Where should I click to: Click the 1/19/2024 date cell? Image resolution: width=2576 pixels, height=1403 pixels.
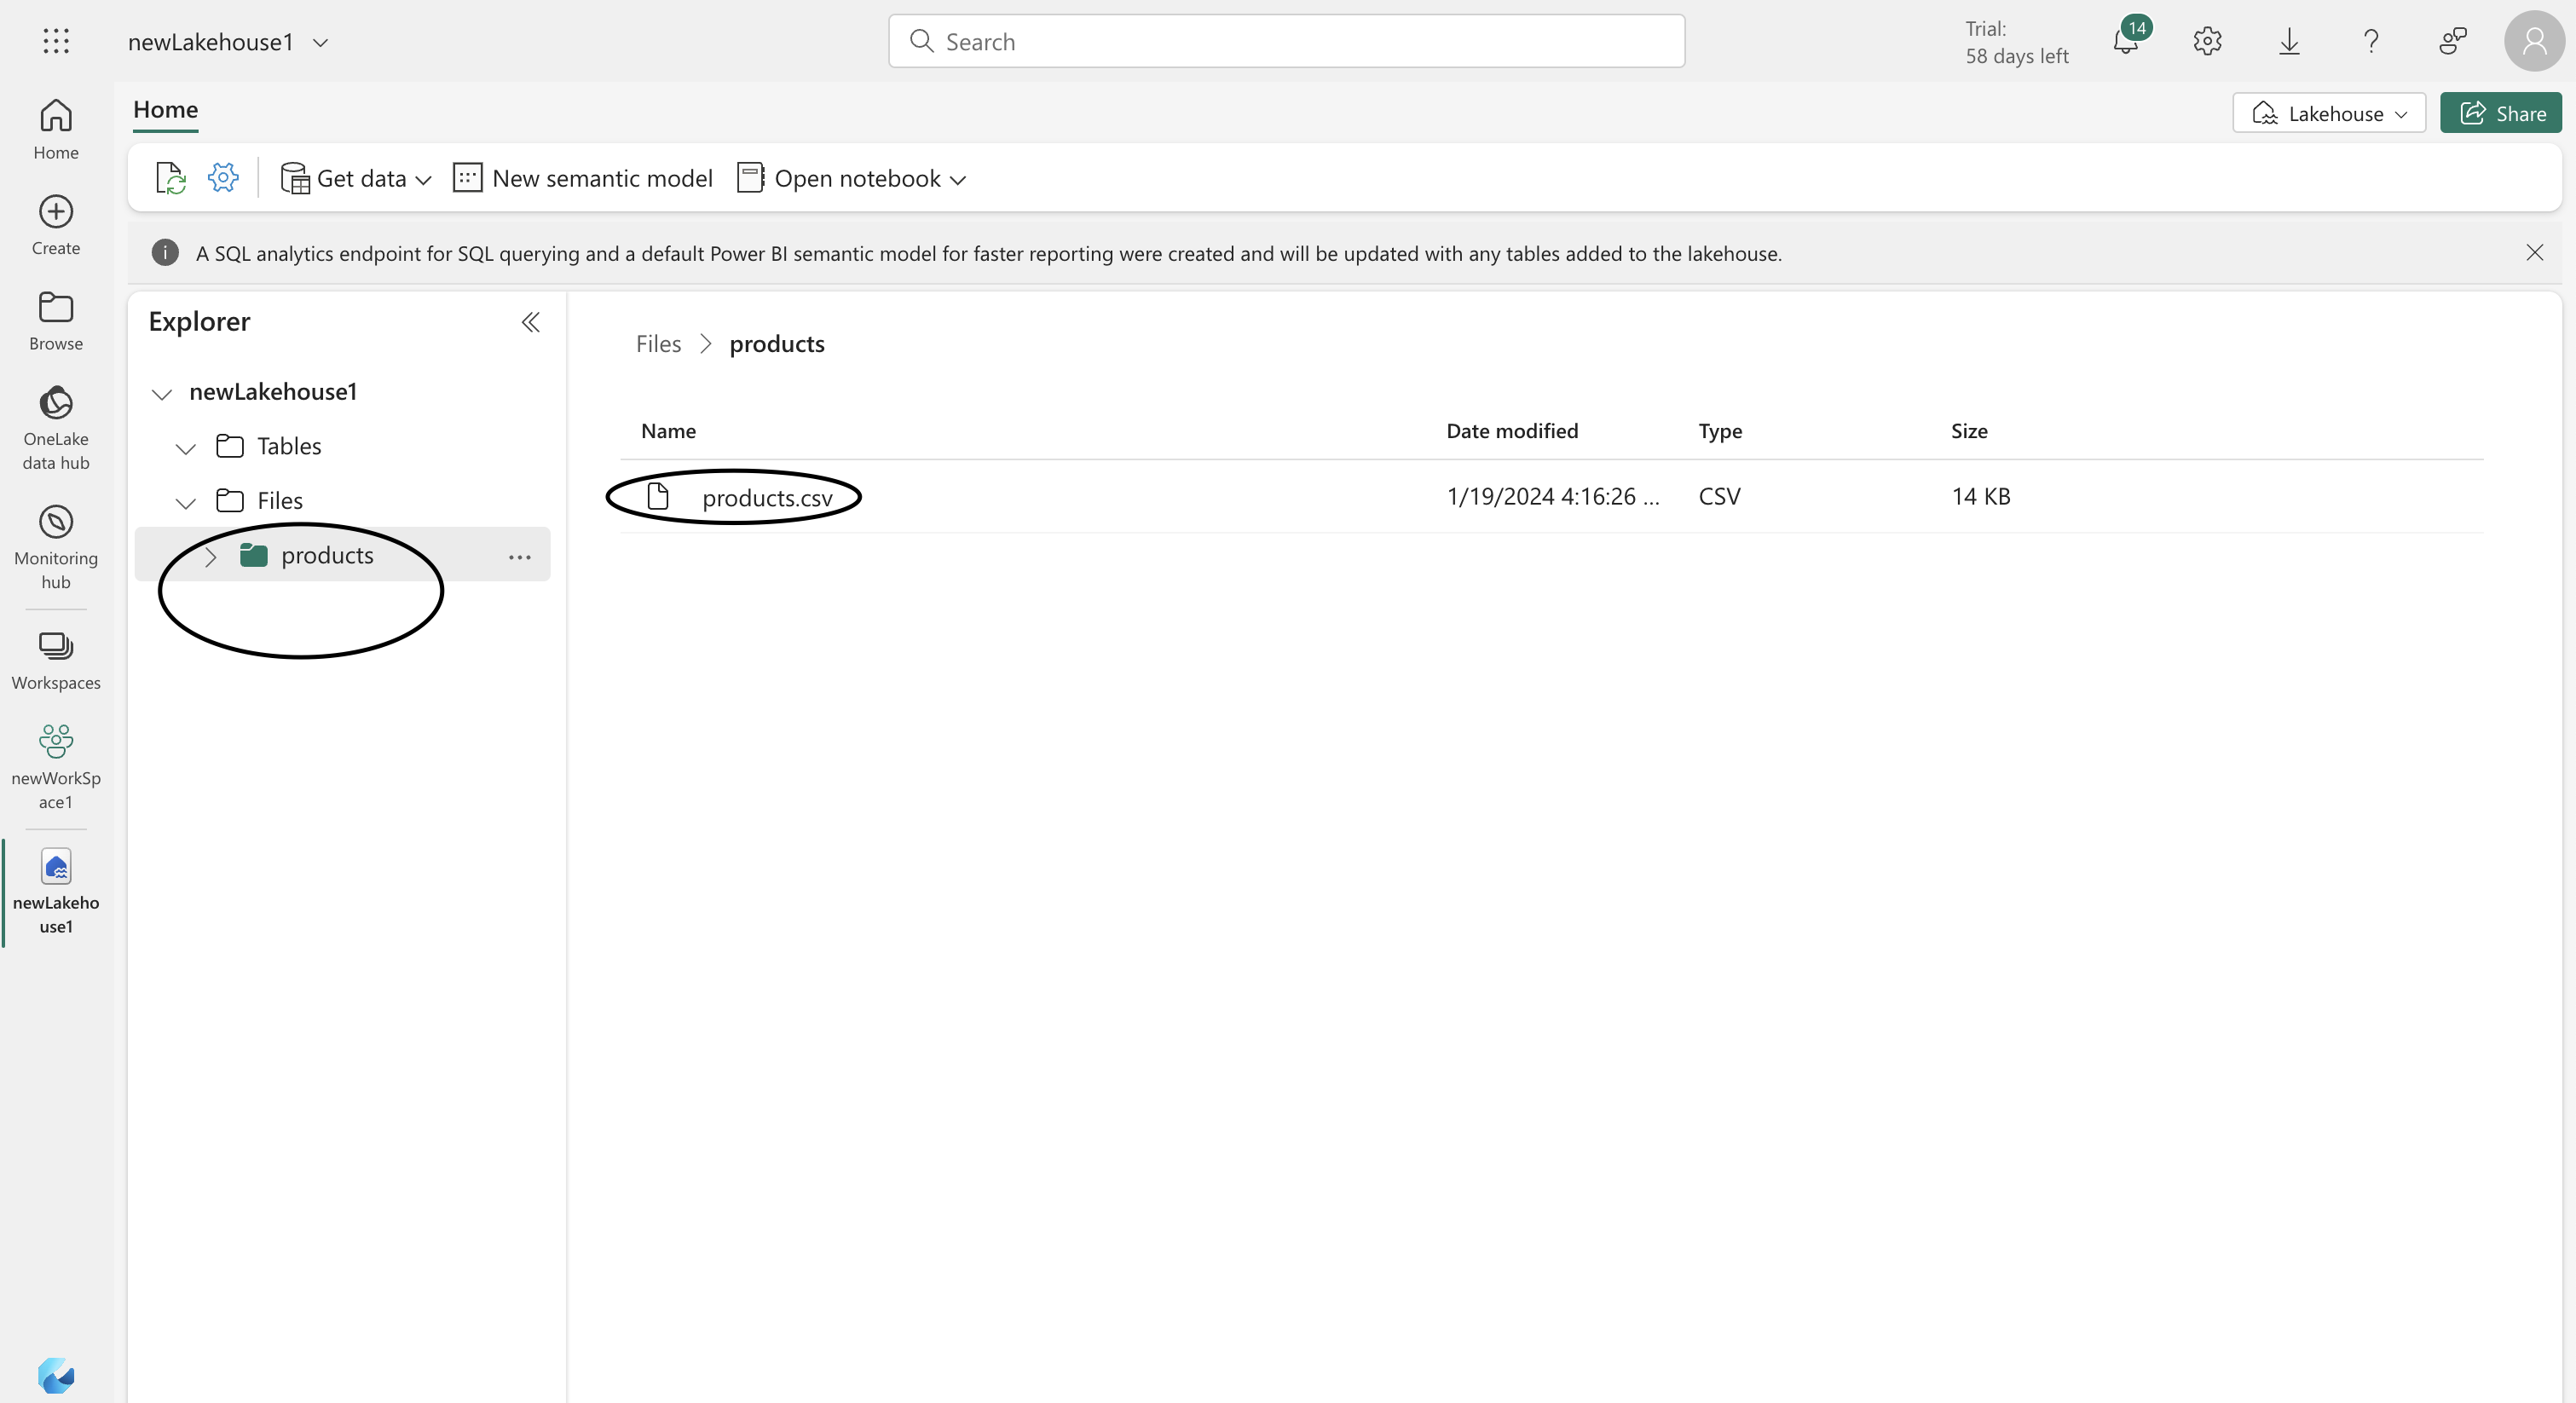[1553, 496]
